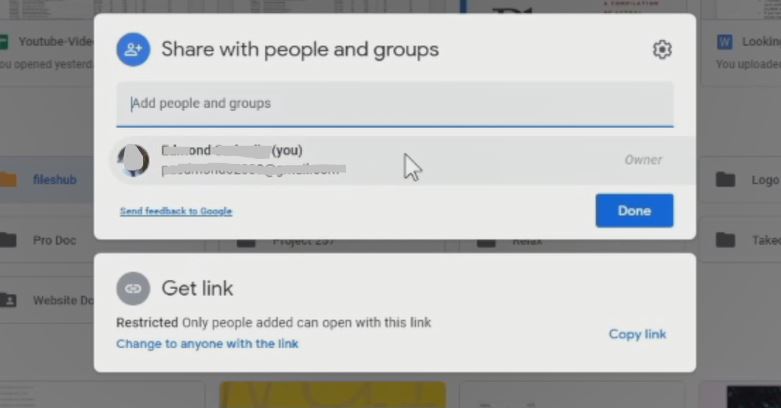Click the fileshub folder icon
781x408 pixels.
click(8, 181)
